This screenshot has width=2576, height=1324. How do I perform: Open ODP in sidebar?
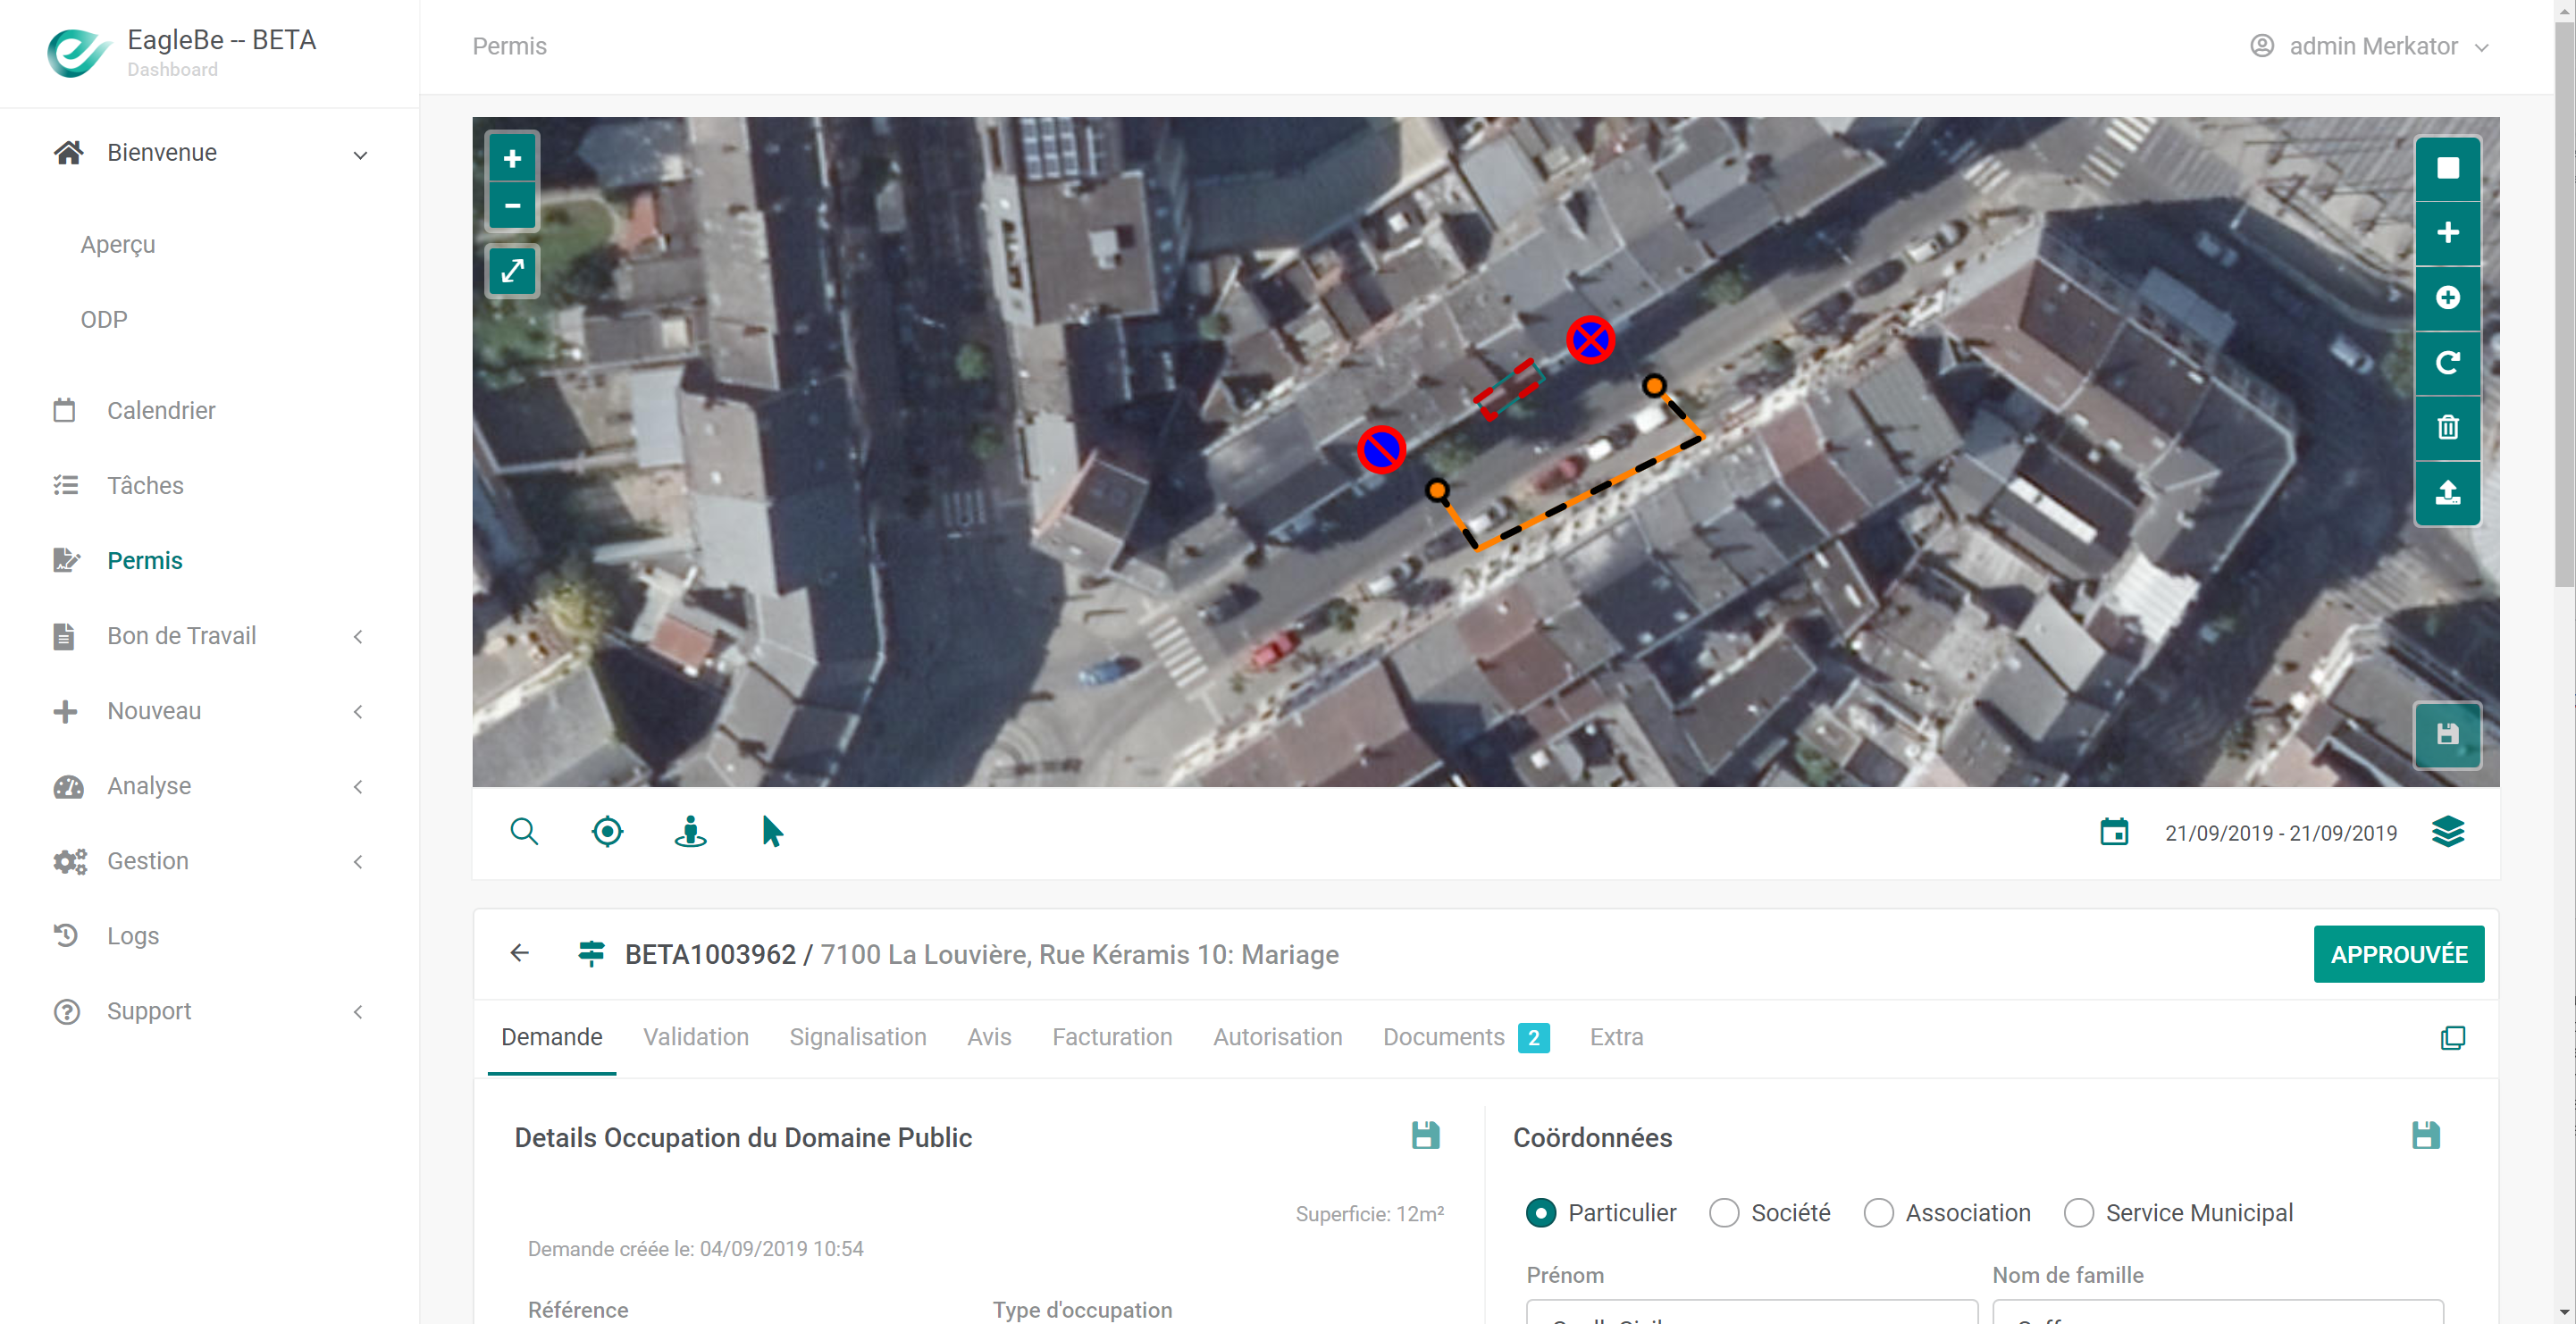104,320
